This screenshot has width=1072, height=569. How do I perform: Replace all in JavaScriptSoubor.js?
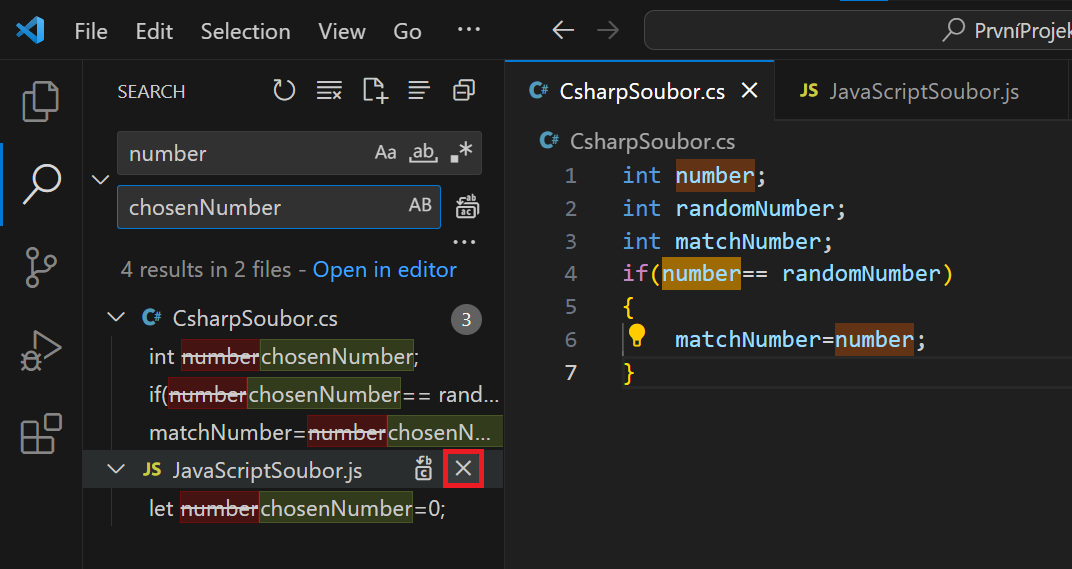(423, 469)
